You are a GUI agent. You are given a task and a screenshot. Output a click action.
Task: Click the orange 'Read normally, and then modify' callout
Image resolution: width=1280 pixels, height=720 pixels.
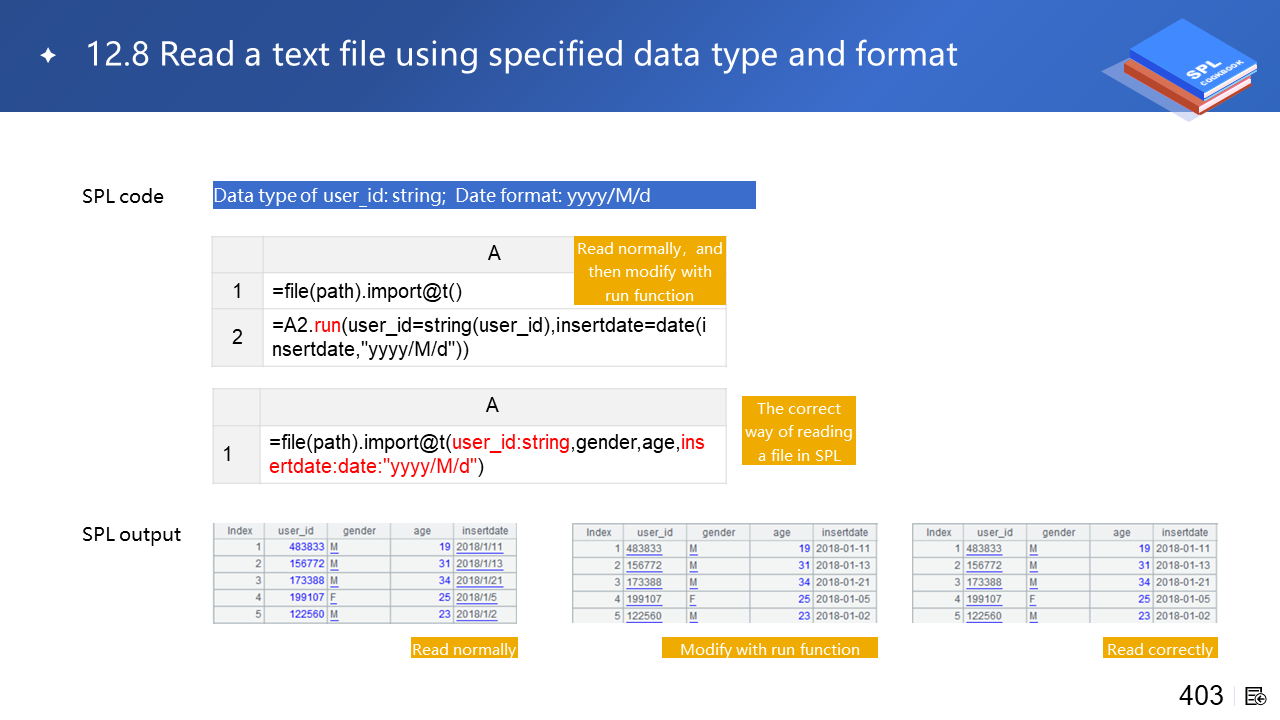649,271
